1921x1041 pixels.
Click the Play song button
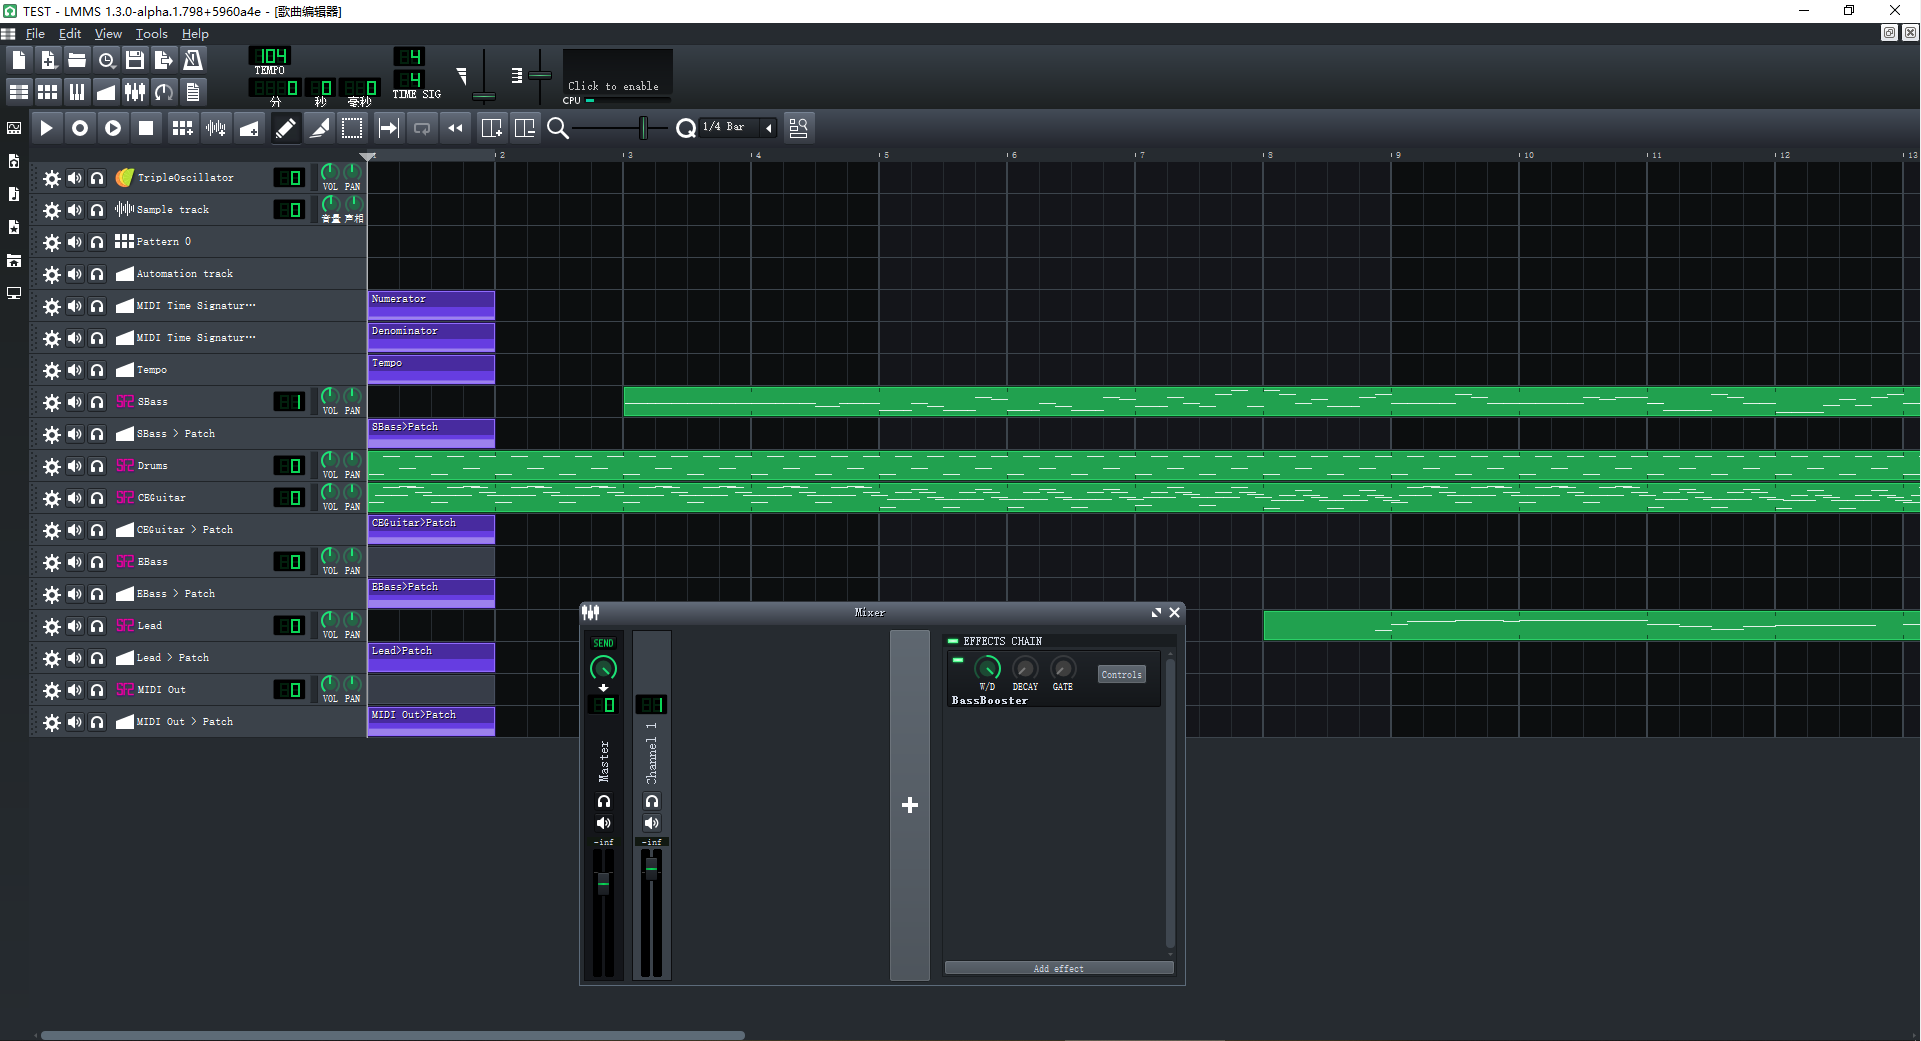coord(46,128)
